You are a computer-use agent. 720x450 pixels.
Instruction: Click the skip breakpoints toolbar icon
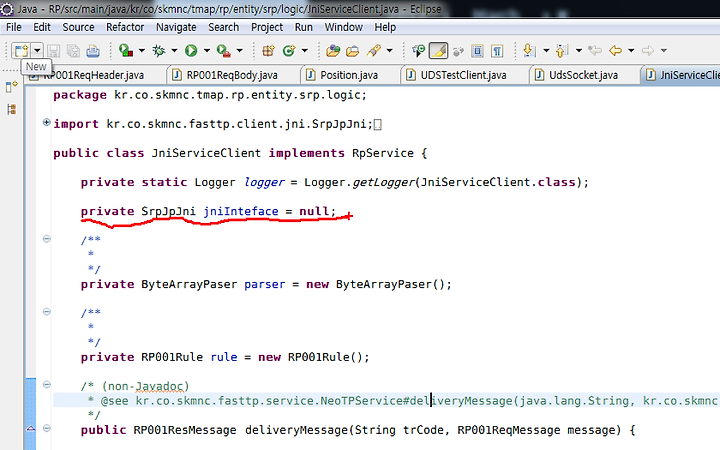pos(418,51)
